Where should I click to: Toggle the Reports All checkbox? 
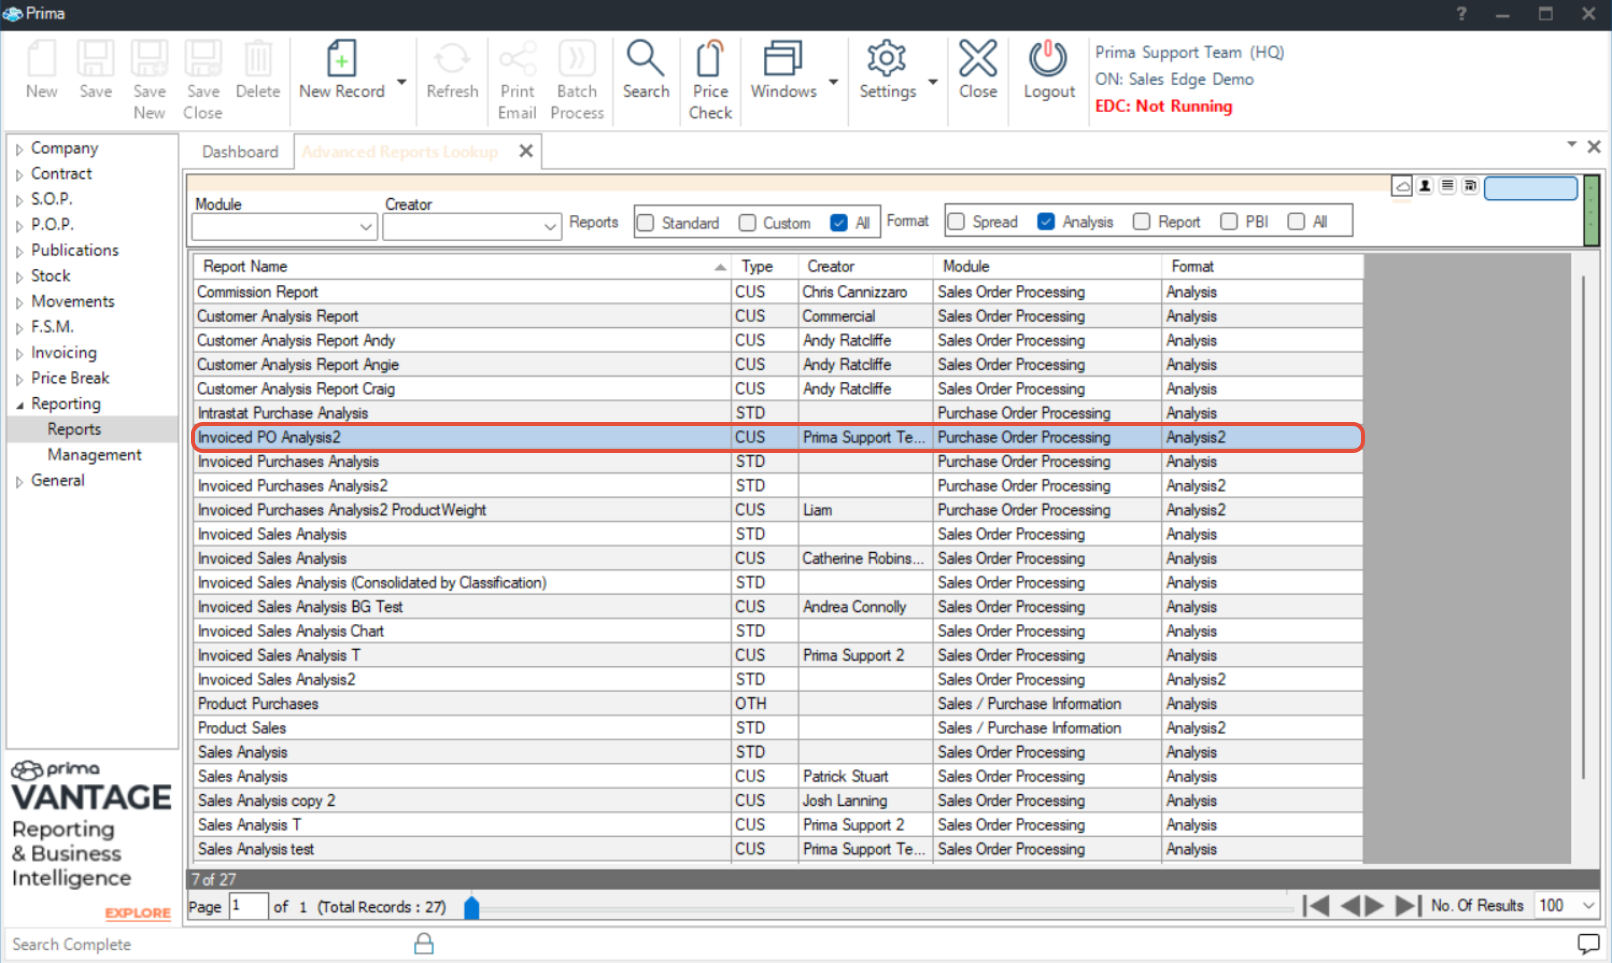coord(839,222)
